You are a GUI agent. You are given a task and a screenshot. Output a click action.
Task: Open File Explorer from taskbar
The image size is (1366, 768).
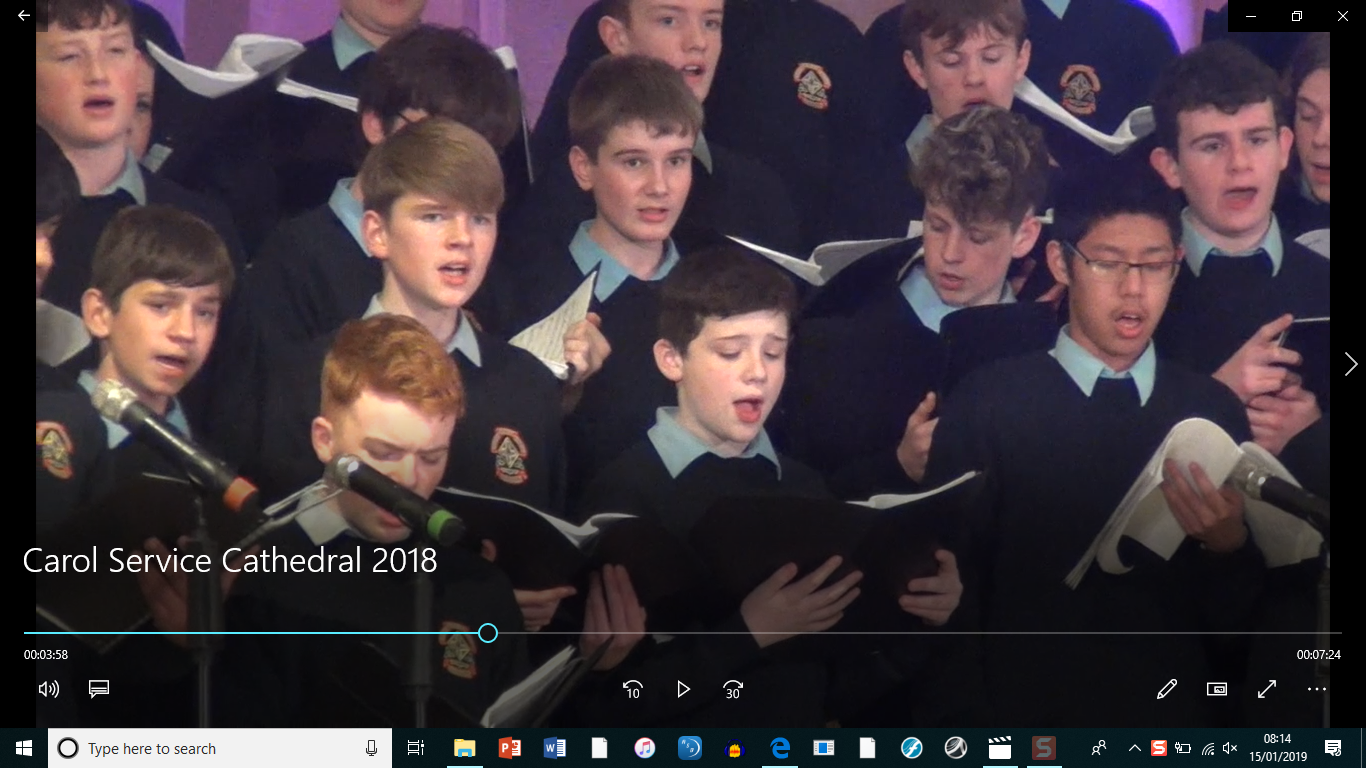point(464,748)
